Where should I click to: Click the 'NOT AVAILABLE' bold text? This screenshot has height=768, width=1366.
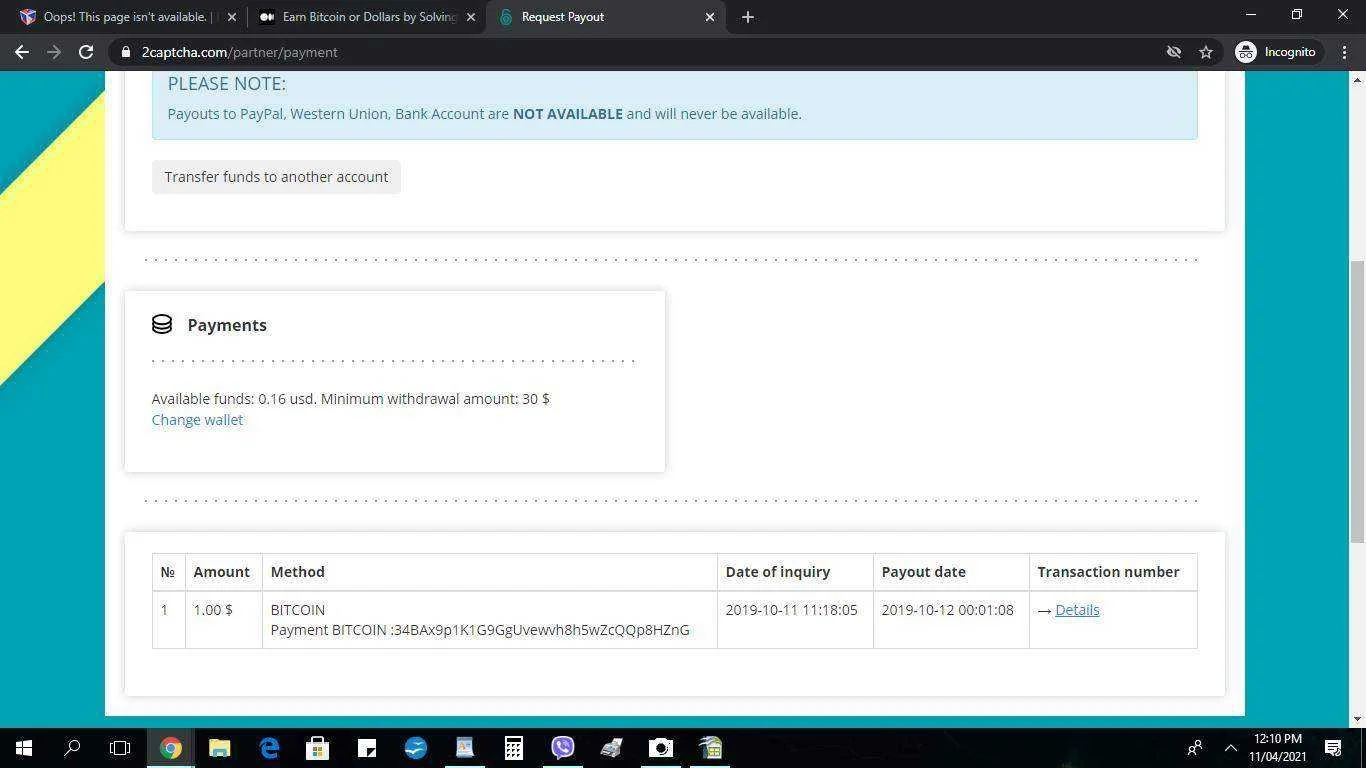click(x=568, y=114)
